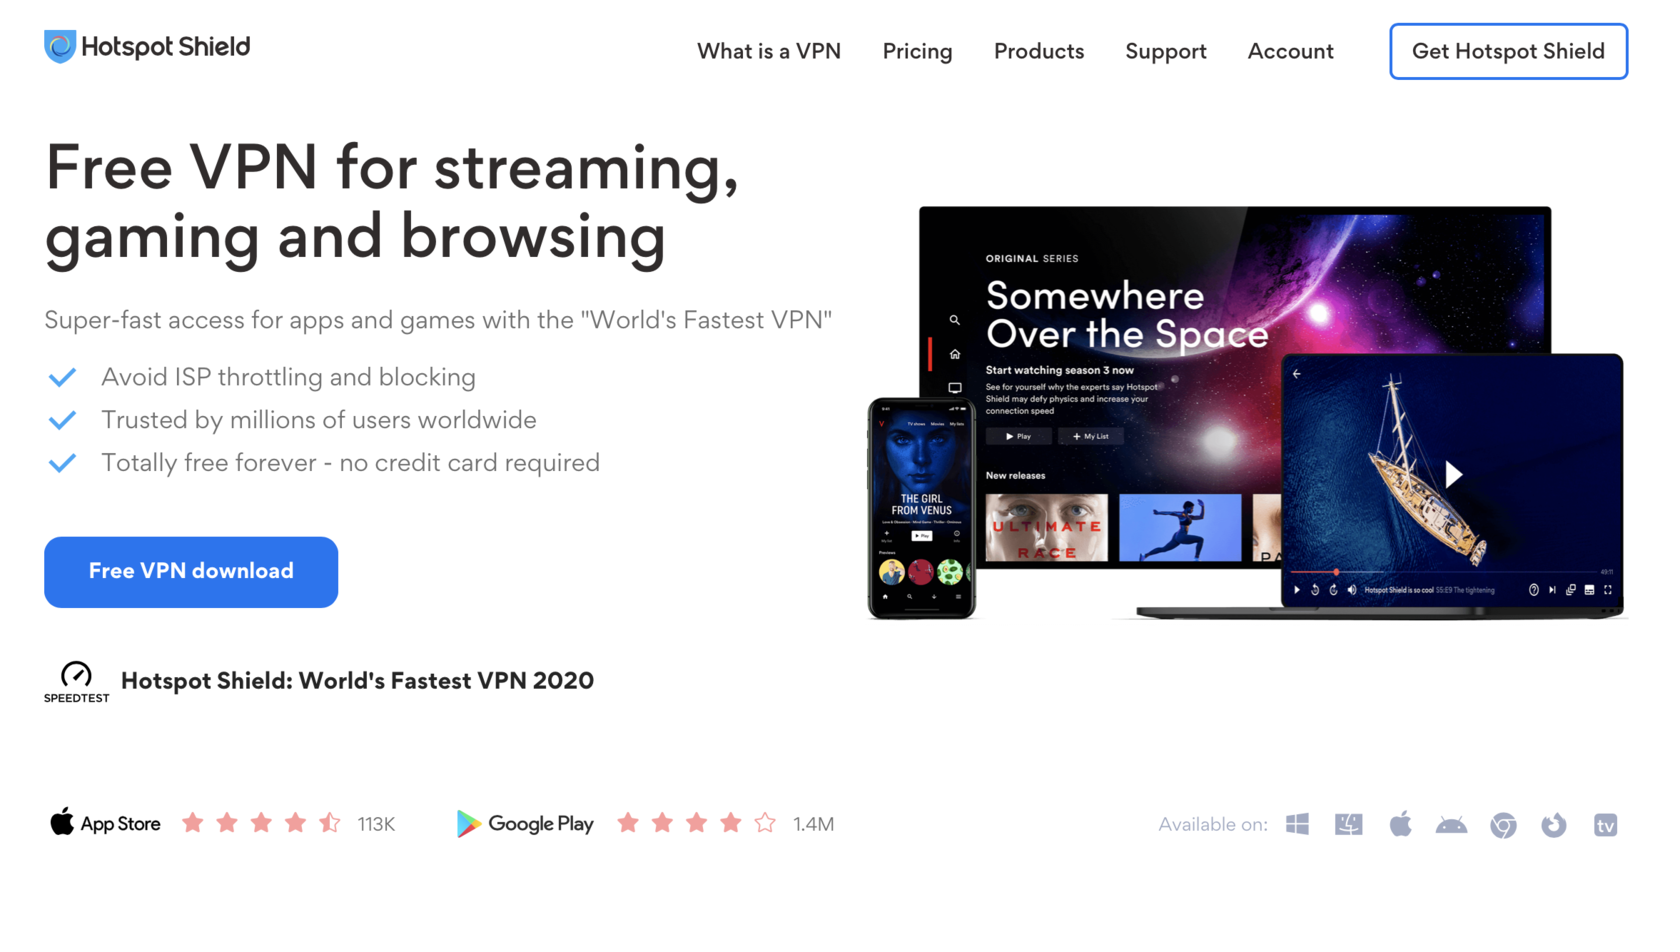This screenshot has height=952, width=1680.
Task: Click the Google Play star rating
Action: coord(696,823)
